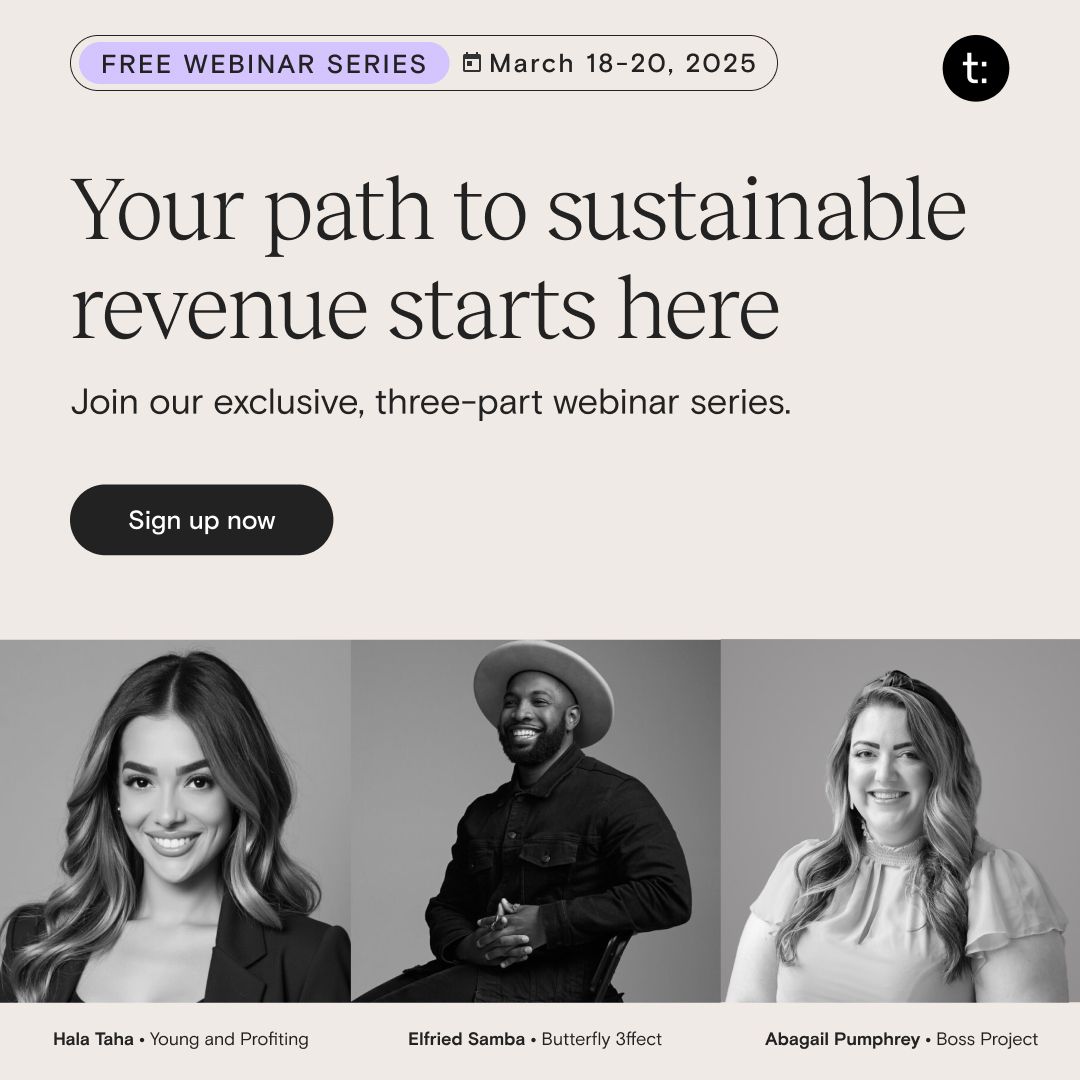Open the portrait photo captioned Elfried Samba
The image size is (1080, 1080).
coord(536,820)
